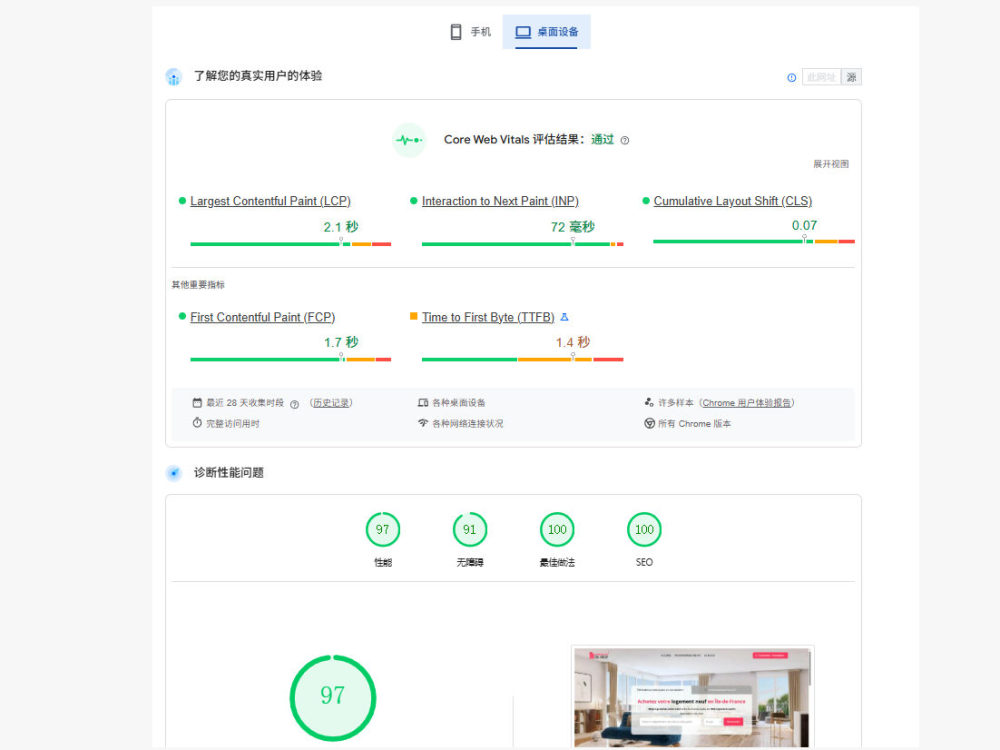Click the FCP distribution bar
The image size is (1000, 750).
tap(291, 359)
